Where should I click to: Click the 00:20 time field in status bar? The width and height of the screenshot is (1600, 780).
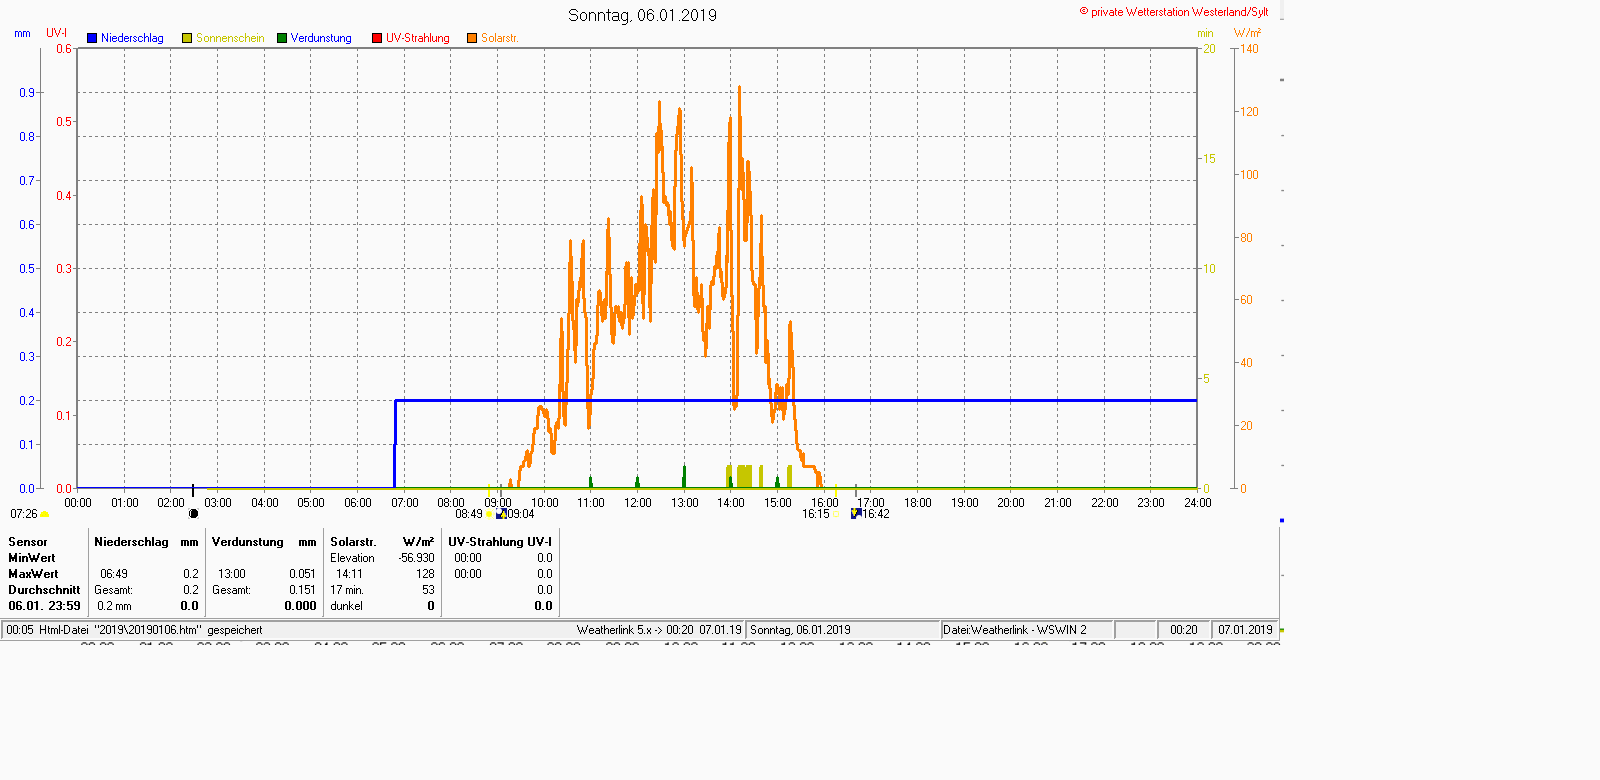pos(1184,630)
